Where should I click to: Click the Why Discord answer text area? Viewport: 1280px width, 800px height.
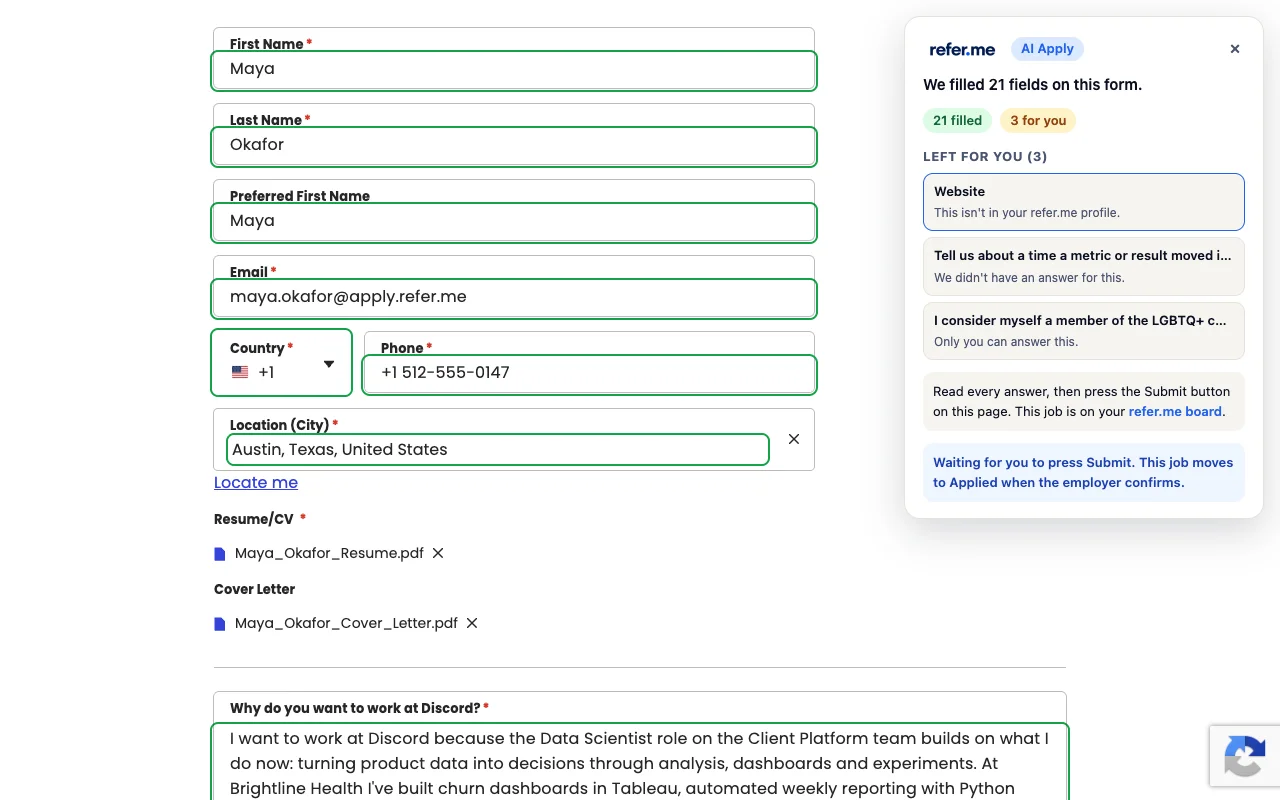(640, 763)
